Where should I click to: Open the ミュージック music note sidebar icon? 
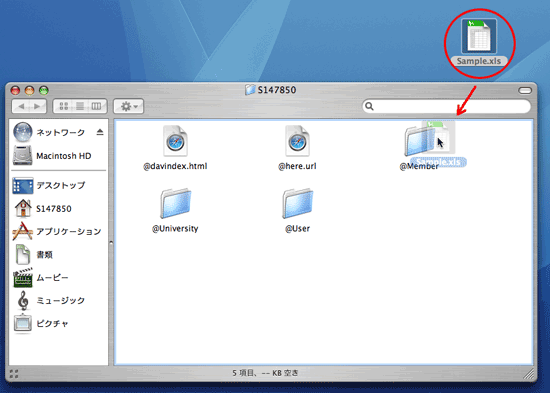(23, 301)
